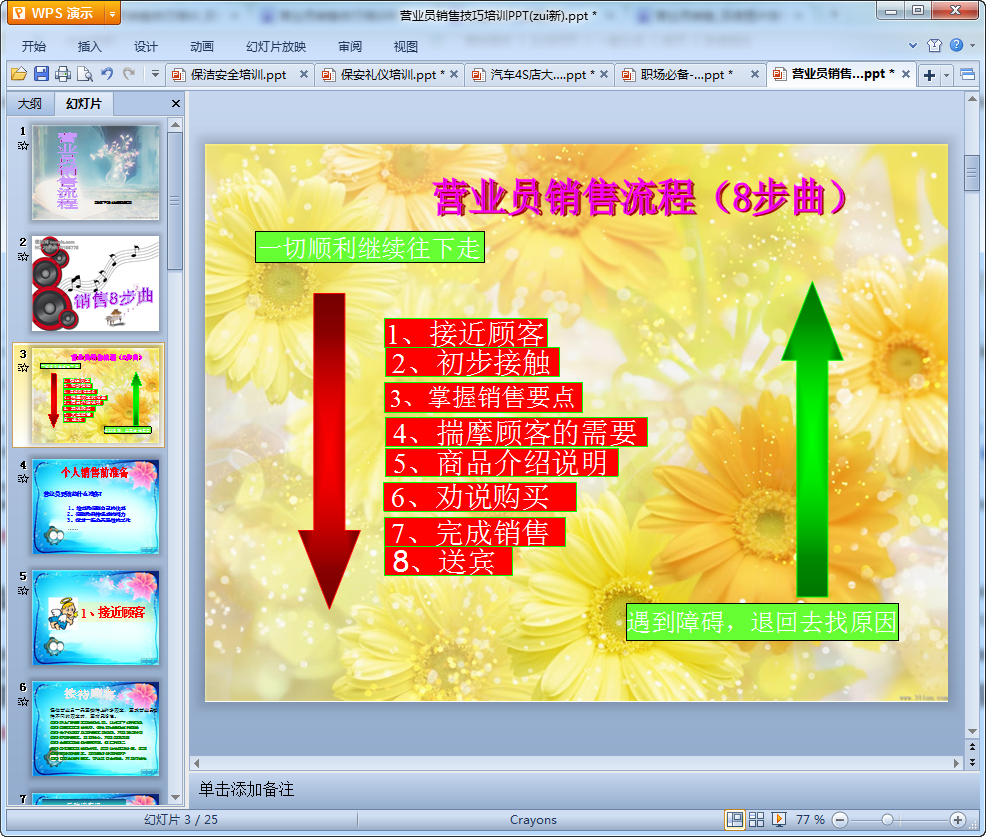Select slide 4 个人销售前准备 thumbnail
986x837 pixels.
coord(96,506)
